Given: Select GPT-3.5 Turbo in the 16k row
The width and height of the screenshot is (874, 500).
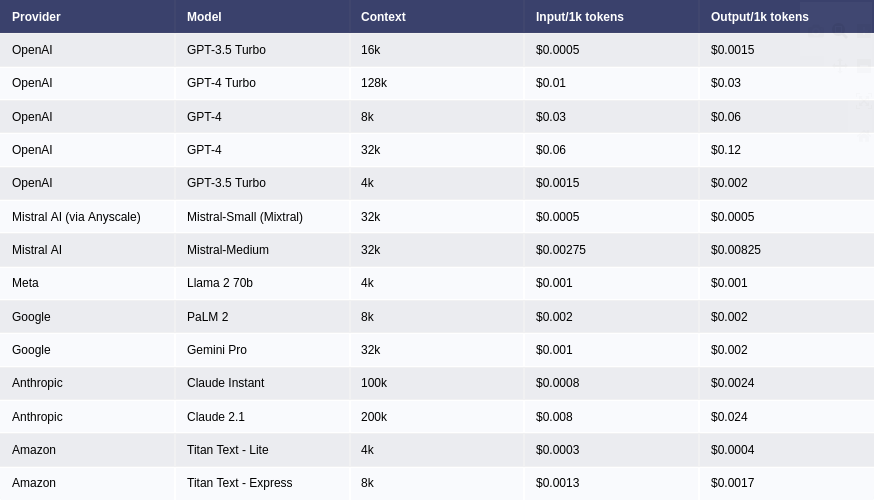Looking at the screenshot, I should pos(226,50).
